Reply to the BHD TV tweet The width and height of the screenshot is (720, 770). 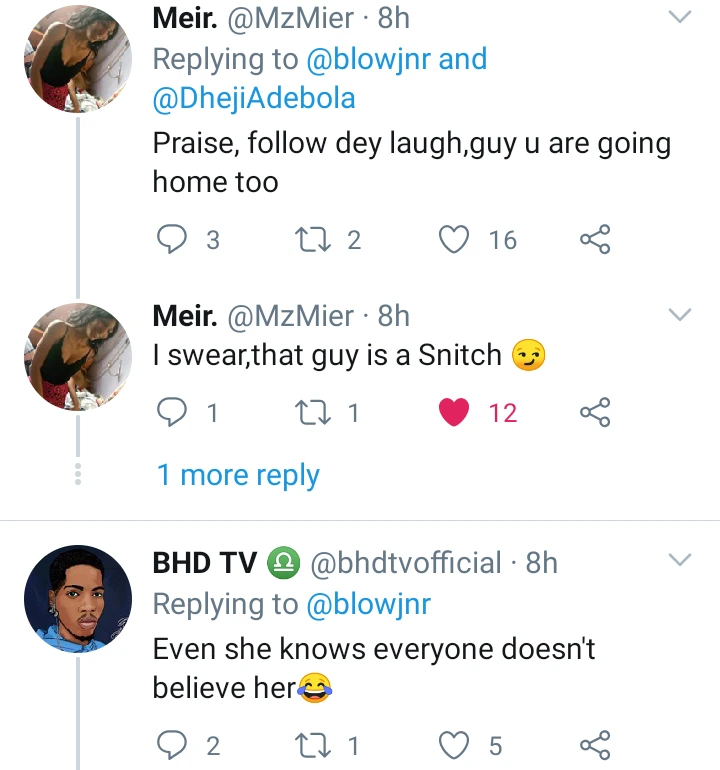click(173, 745)
